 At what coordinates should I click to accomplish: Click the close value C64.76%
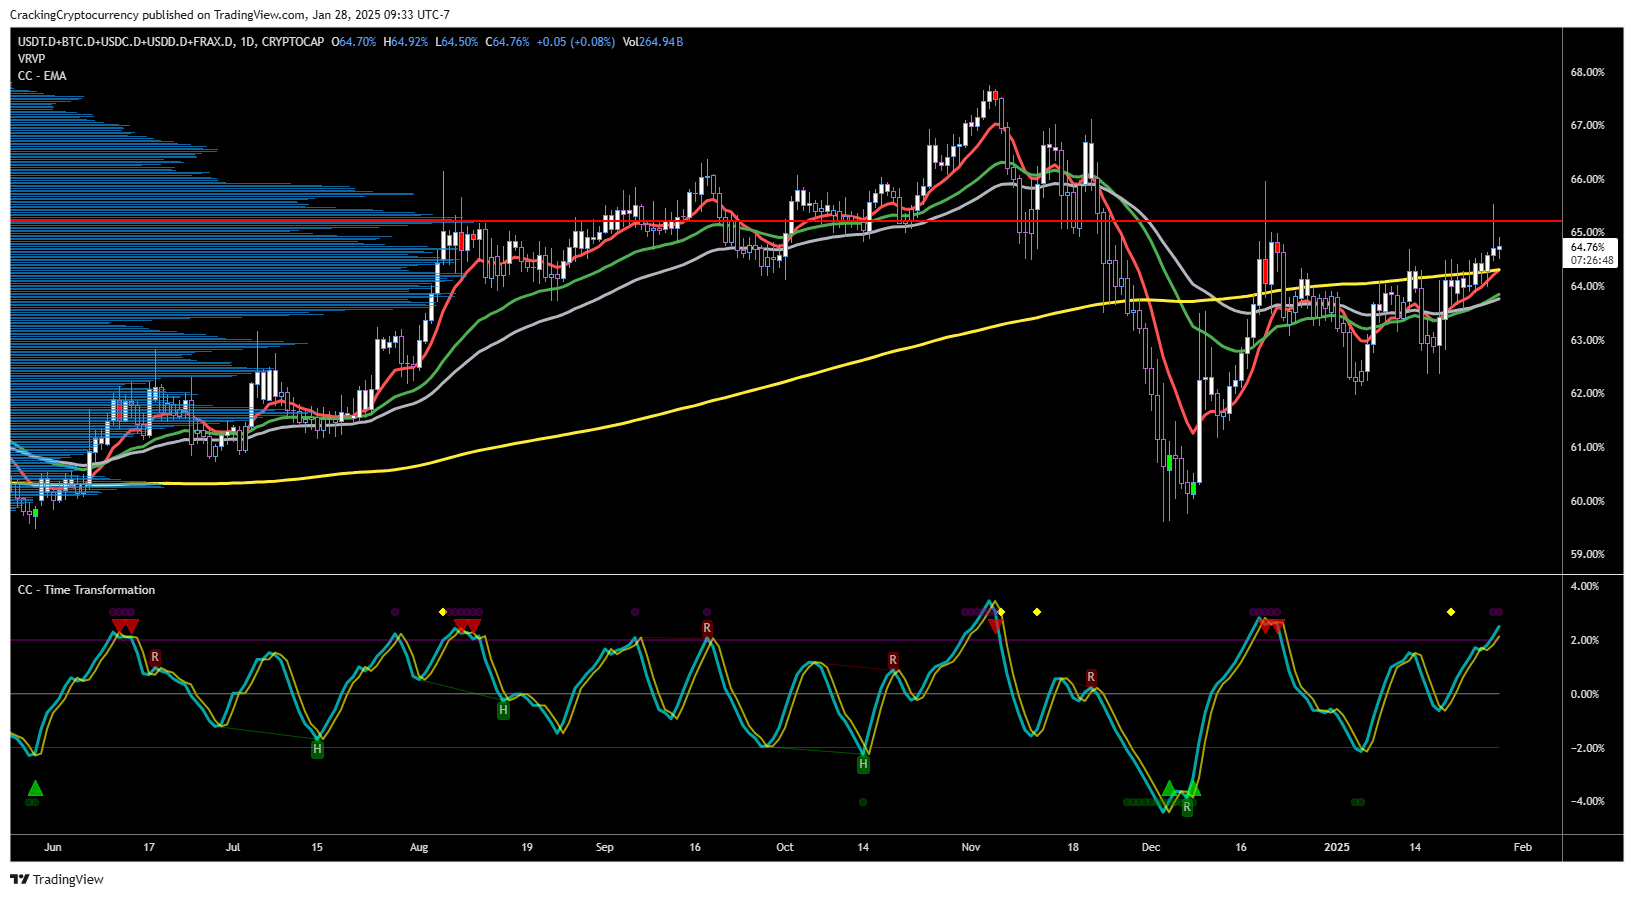coord(508,42)
